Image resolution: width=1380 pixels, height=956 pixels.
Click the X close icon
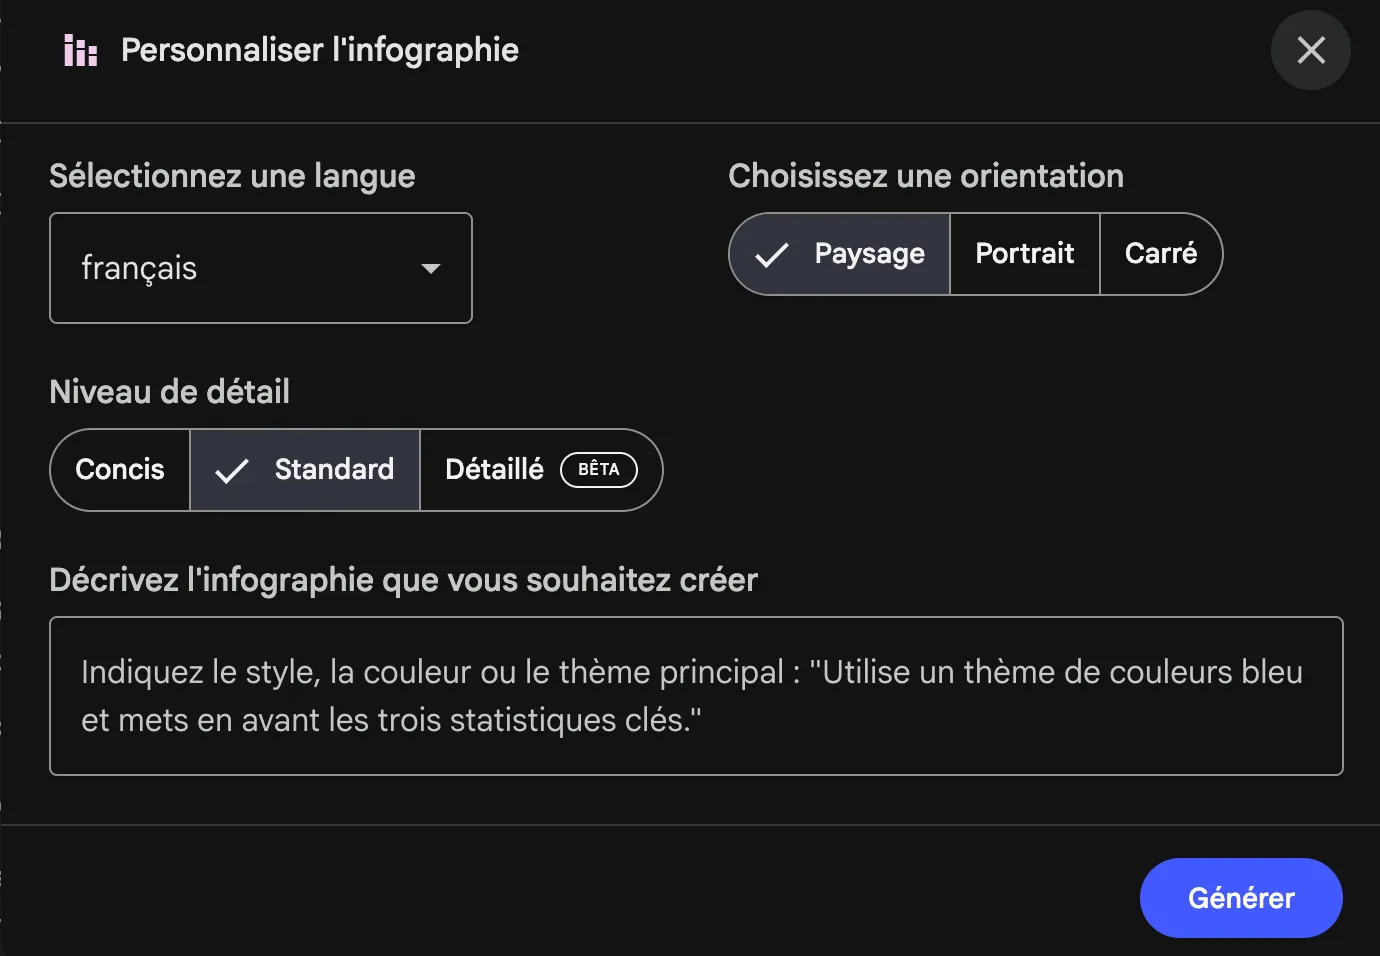1310,50
